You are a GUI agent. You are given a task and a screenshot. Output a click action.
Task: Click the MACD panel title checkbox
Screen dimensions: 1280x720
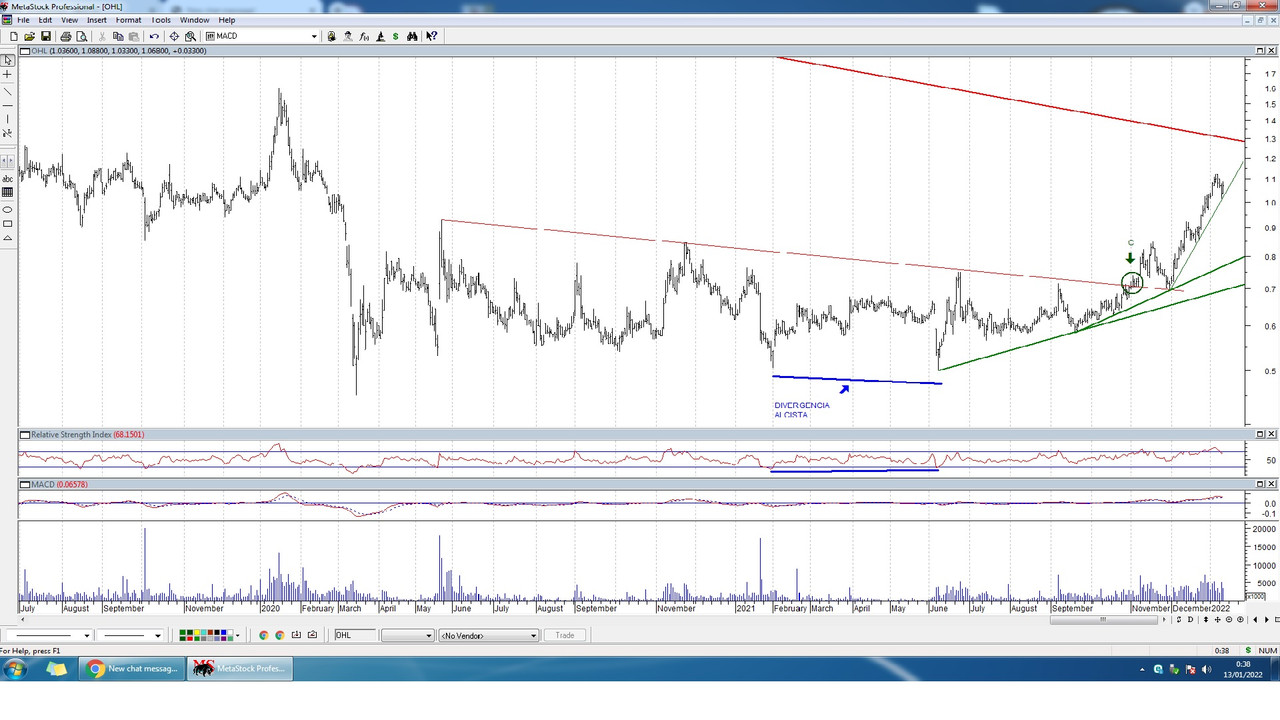click(24, 484)
